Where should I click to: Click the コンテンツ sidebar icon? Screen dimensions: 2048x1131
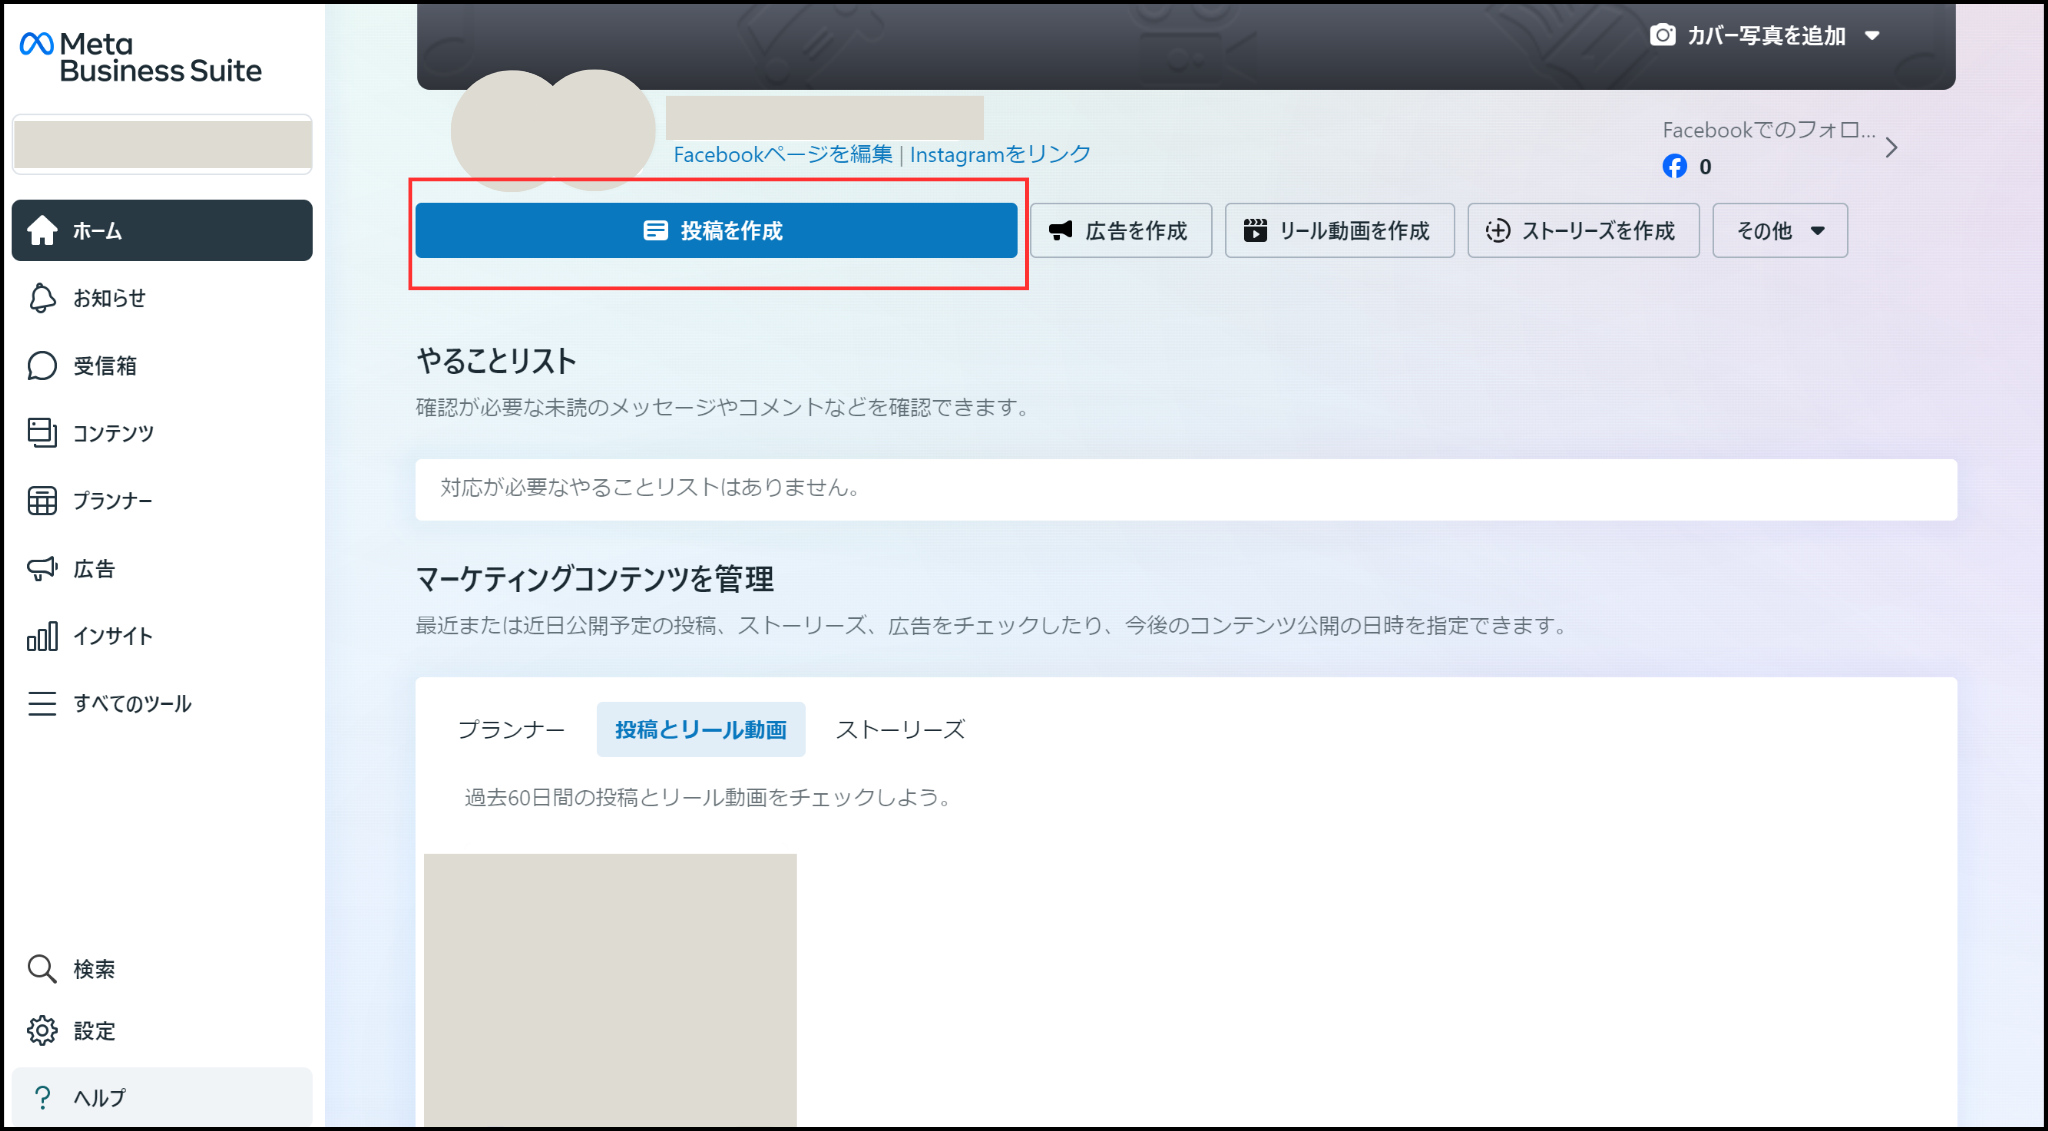[x=42, y=432]
